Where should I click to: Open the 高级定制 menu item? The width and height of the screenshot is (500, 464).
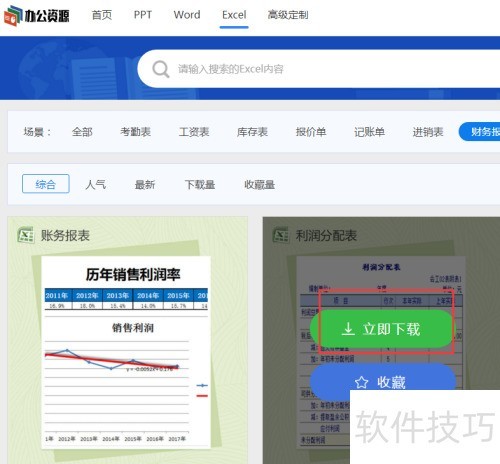click(288, 15)
